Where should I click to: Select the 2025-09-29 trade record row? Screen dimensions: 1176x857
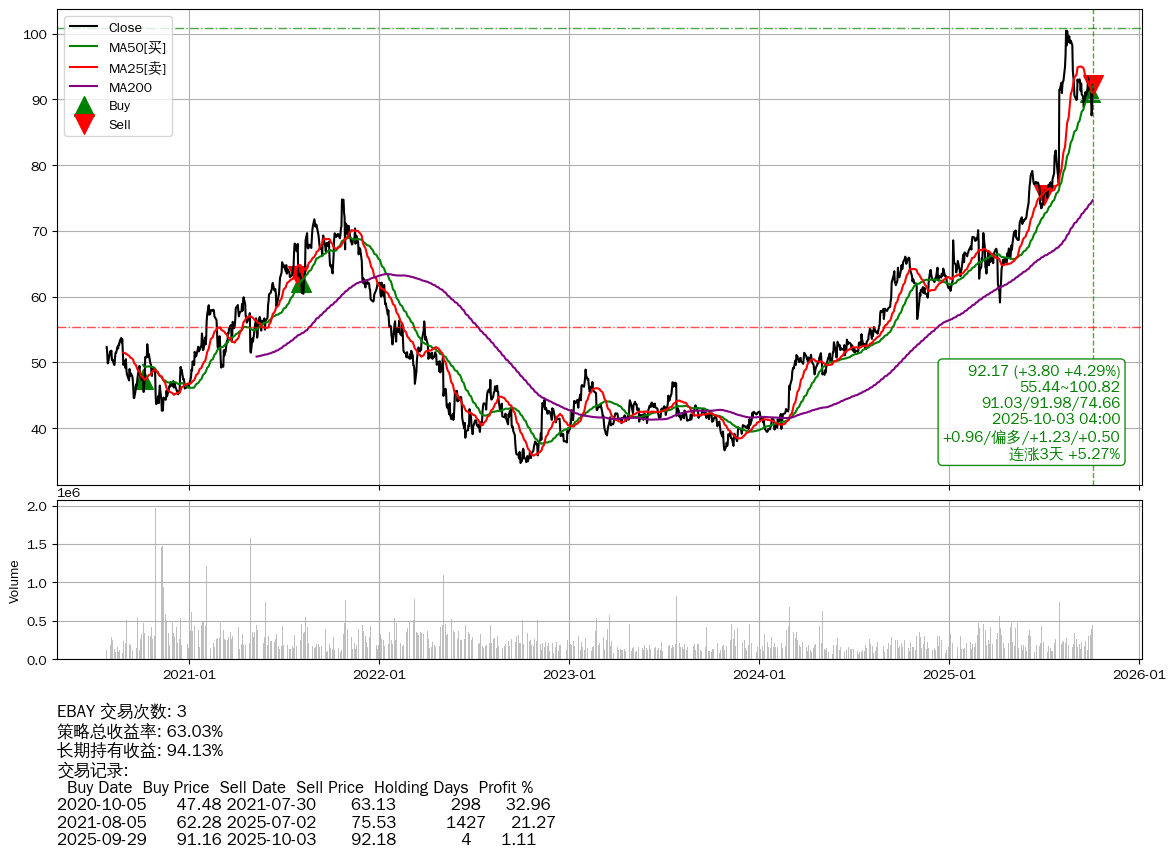[296, 840]
